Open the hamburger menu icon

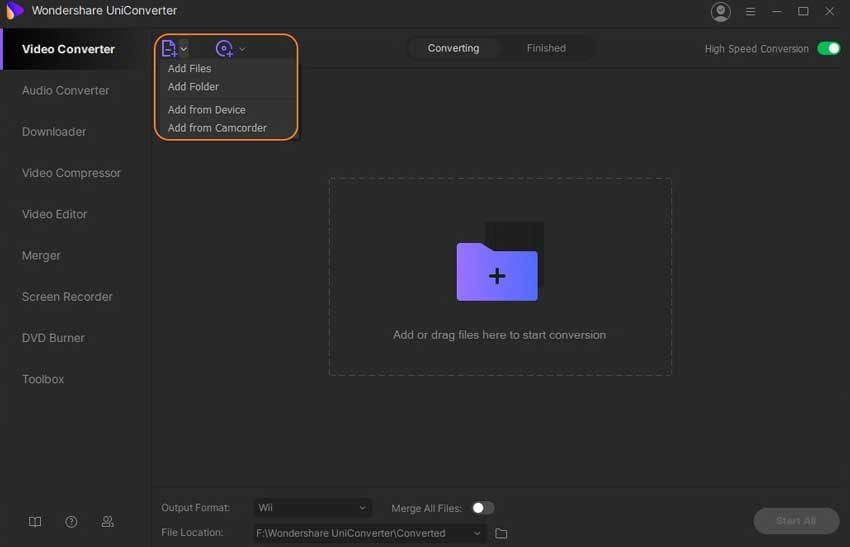(x=750, y=11)
